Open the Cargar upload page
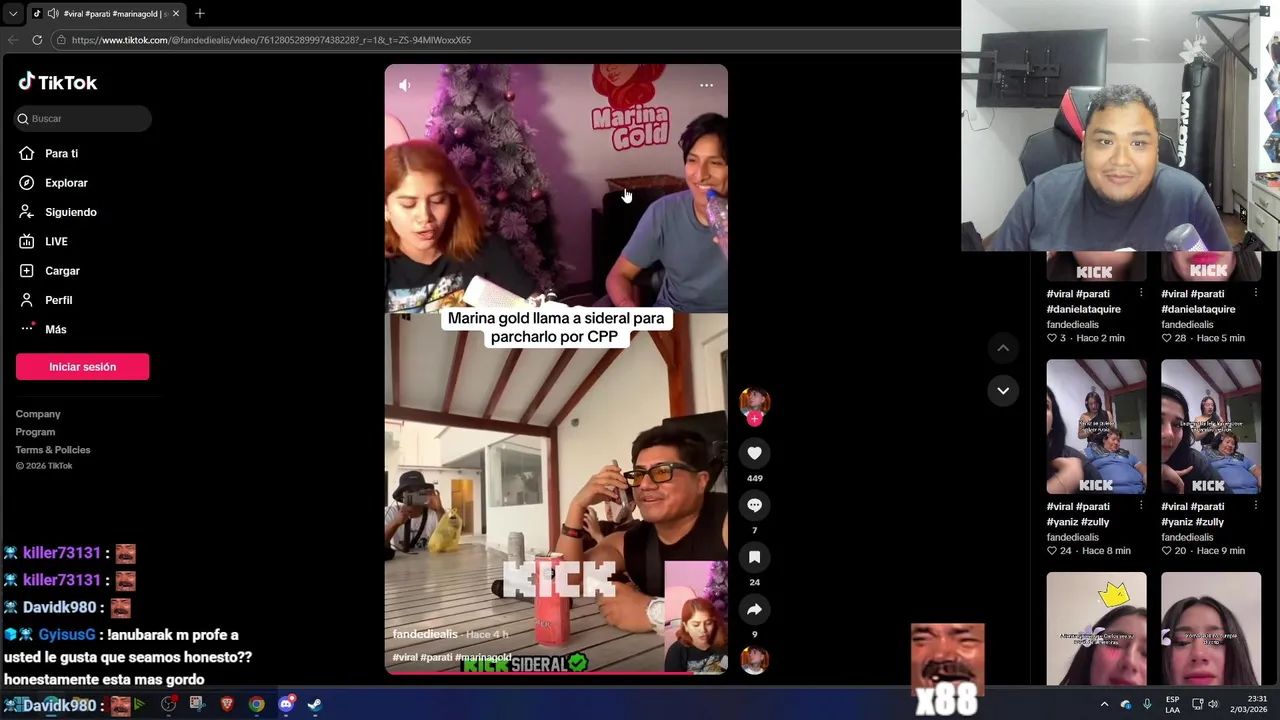Viewport: 1280px width, 720px height. tap(49, 271)
